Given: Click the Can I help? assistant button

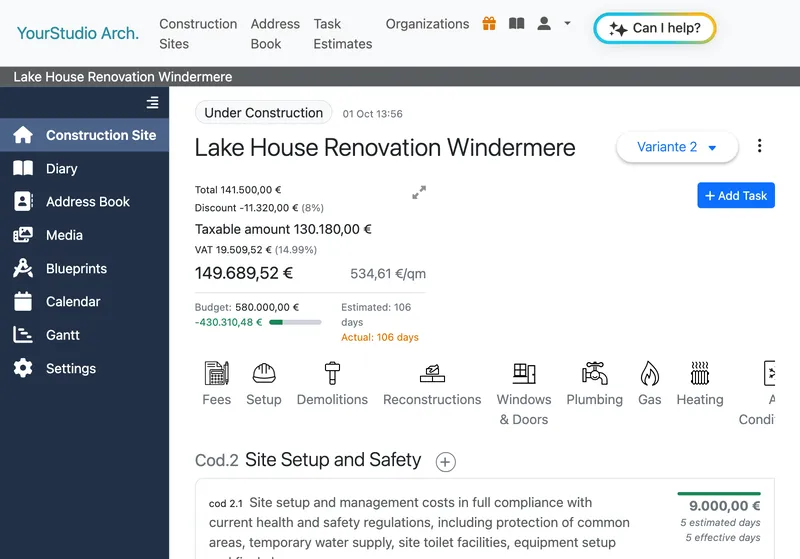Looking at the screenshot, I should click(x=655, y=28).
